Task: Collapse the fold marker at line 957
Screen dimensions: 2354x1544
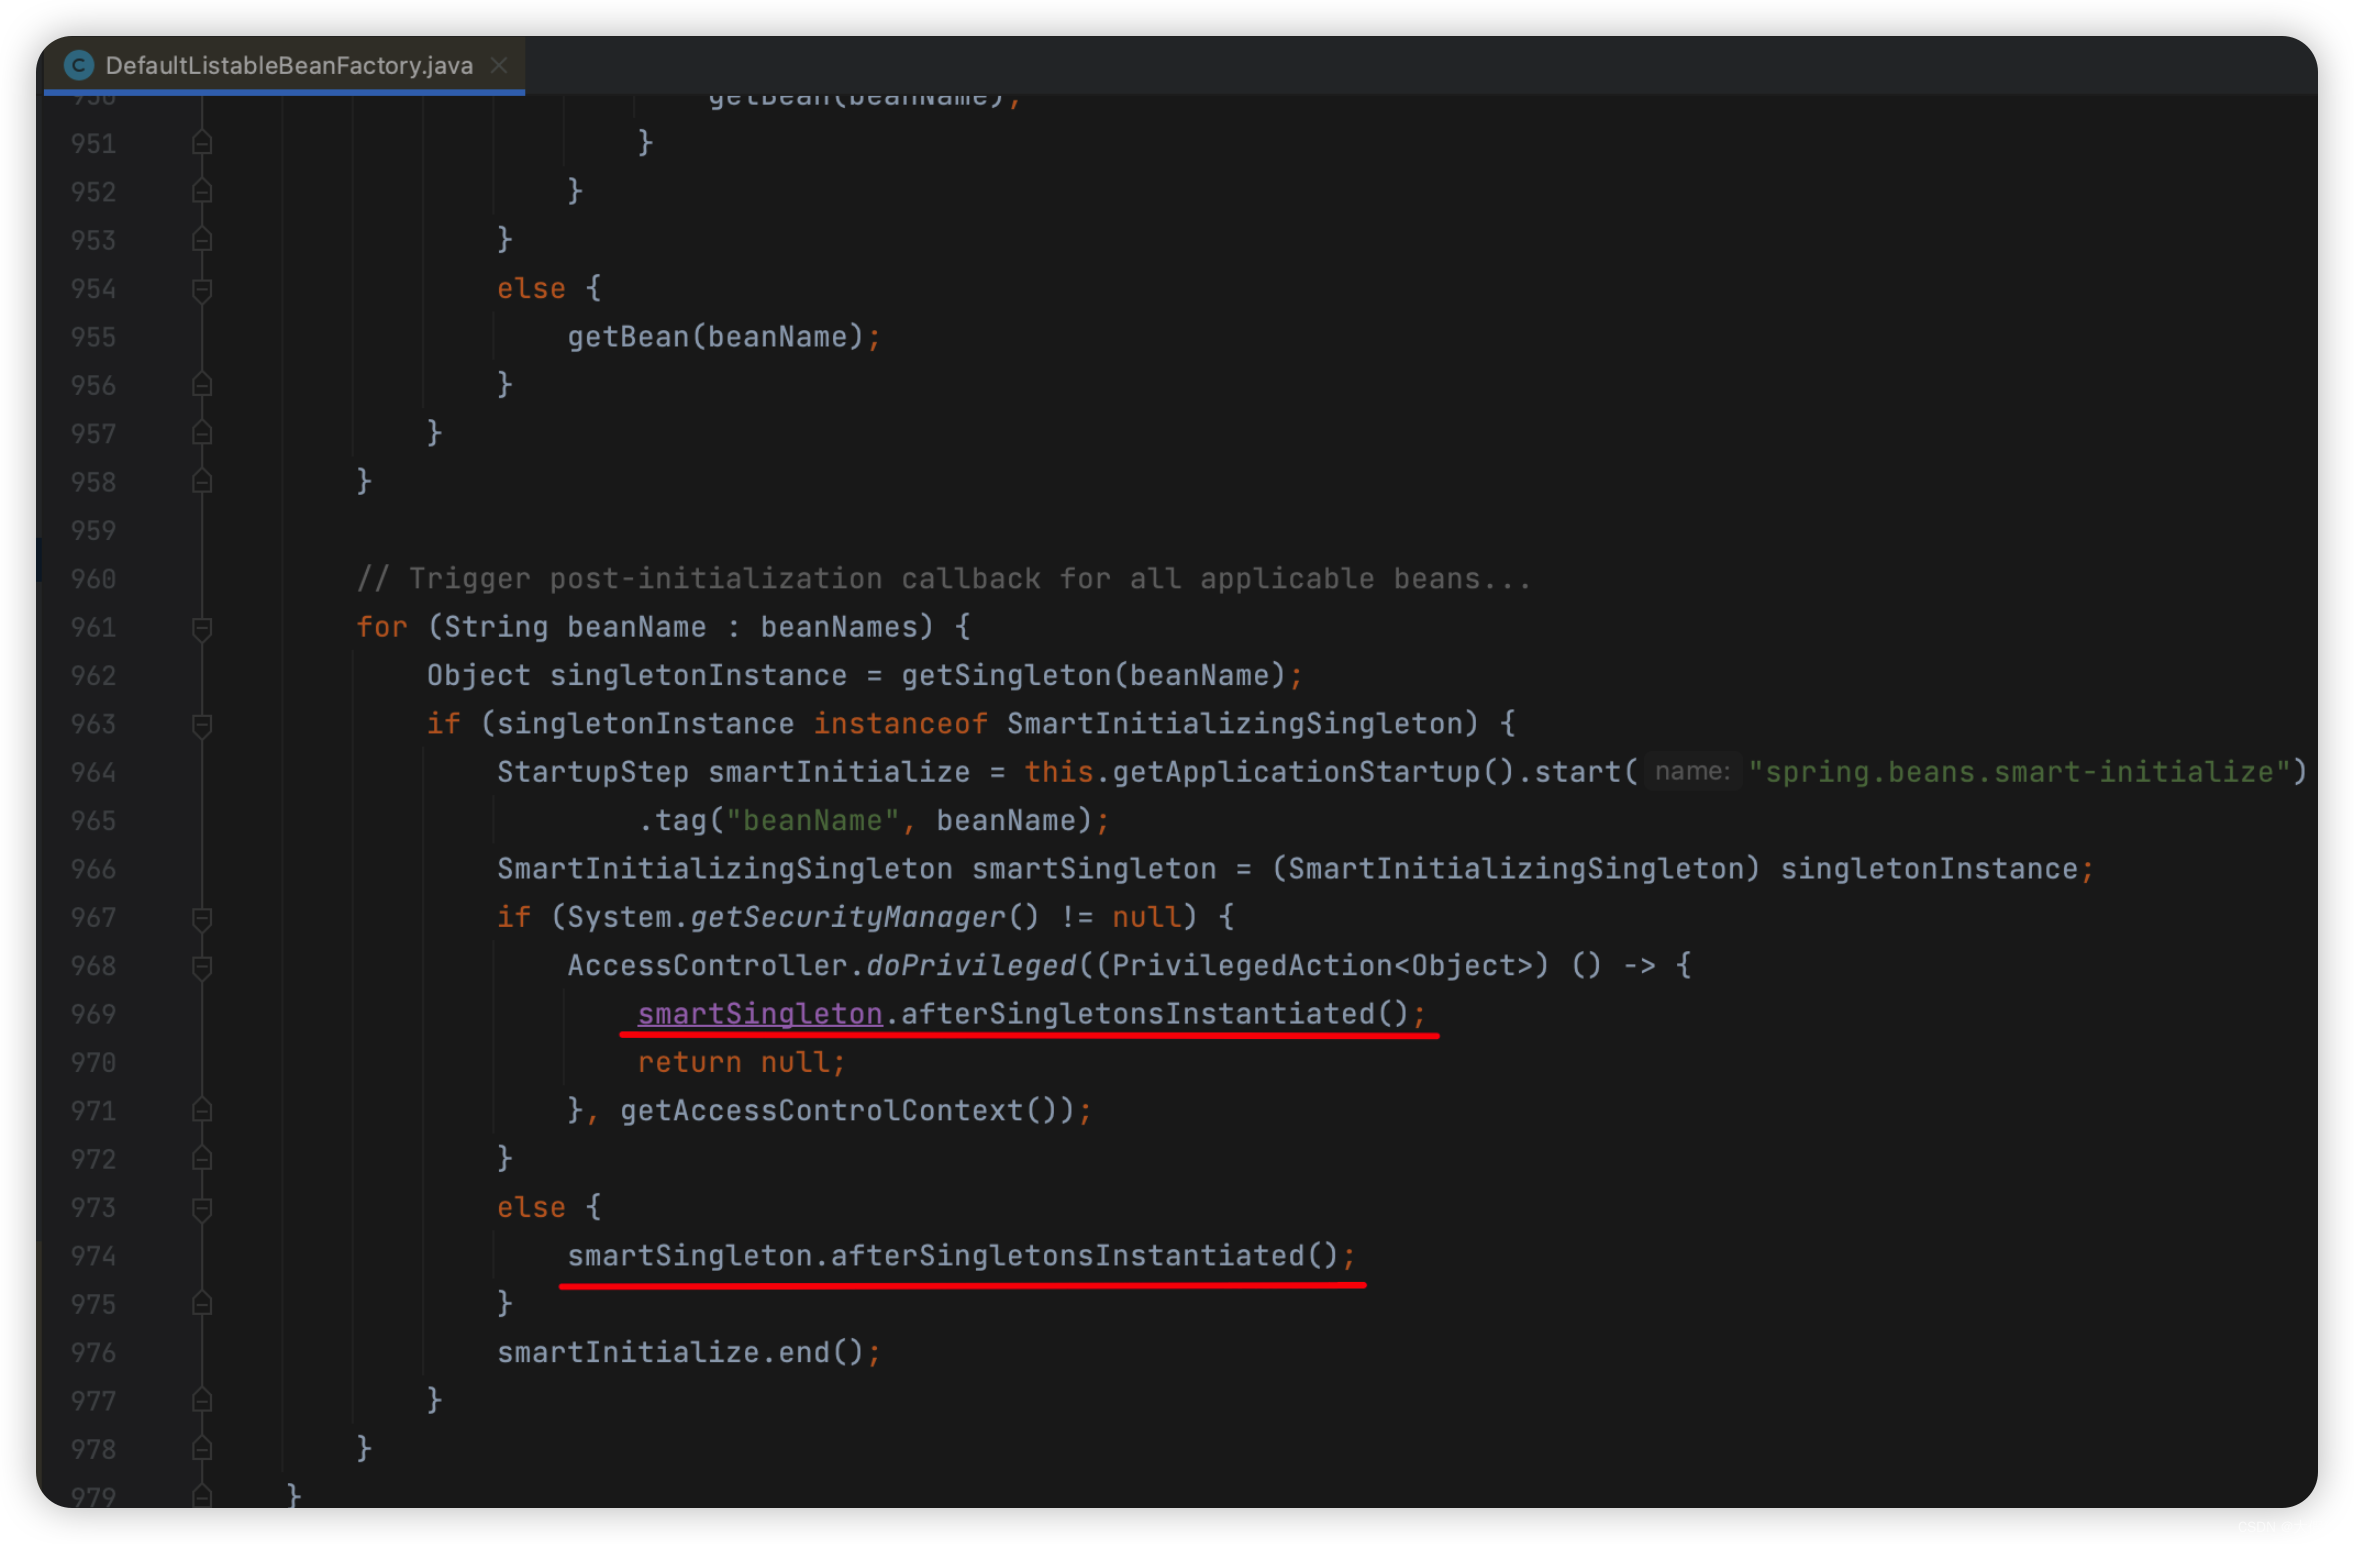Action: tap(202, 434)
